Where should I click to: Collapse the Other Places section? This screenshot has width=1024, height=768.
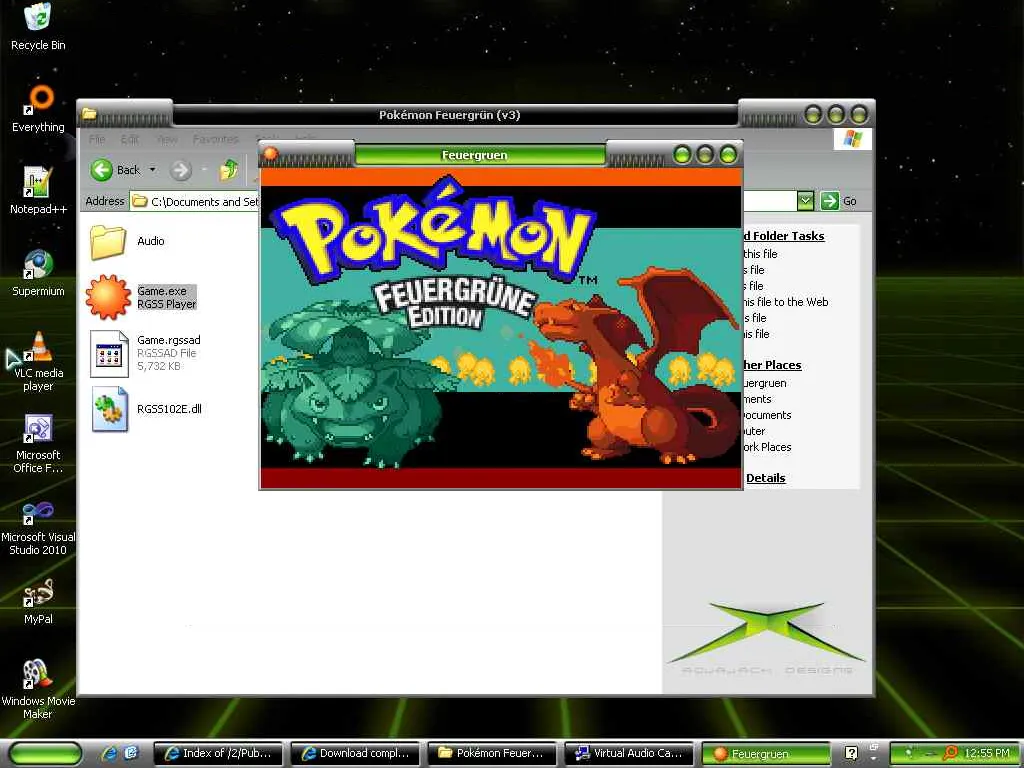[772, 366]
